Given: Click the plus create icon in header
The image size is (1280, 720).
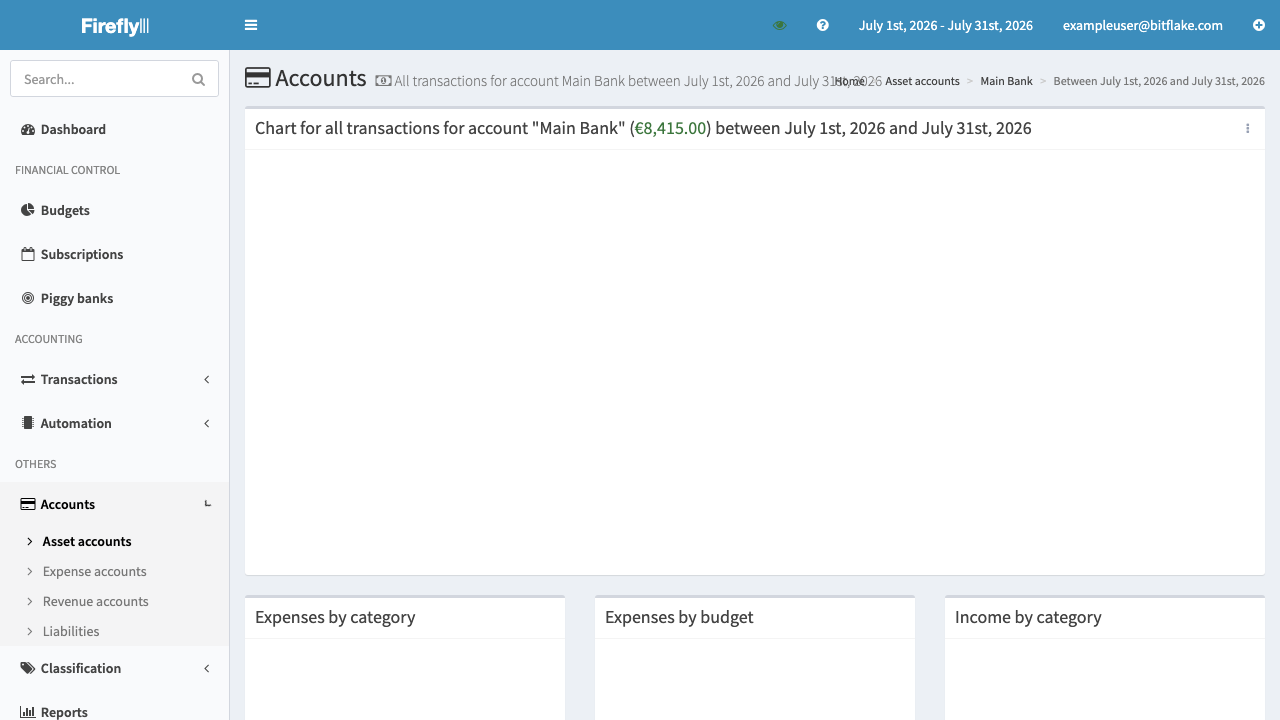Looking at the screenshot, I should point(1259,25).
